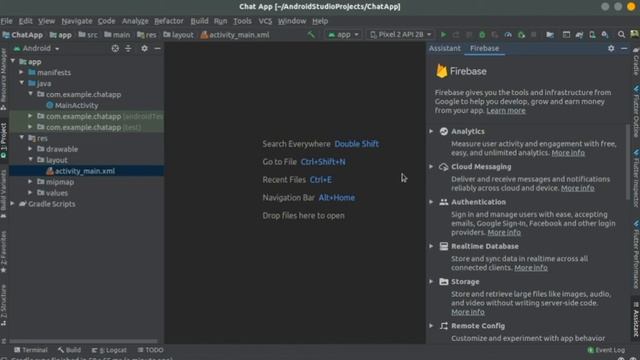Open the Navigate menu
Viewport: 640px width, 360px height.
pos(77,21)
